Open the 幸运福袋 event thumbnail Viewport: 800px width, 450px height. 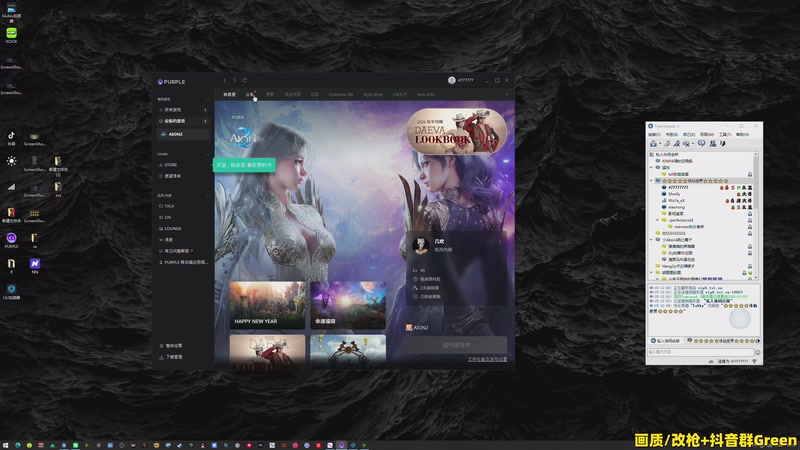tap(348, 305)
